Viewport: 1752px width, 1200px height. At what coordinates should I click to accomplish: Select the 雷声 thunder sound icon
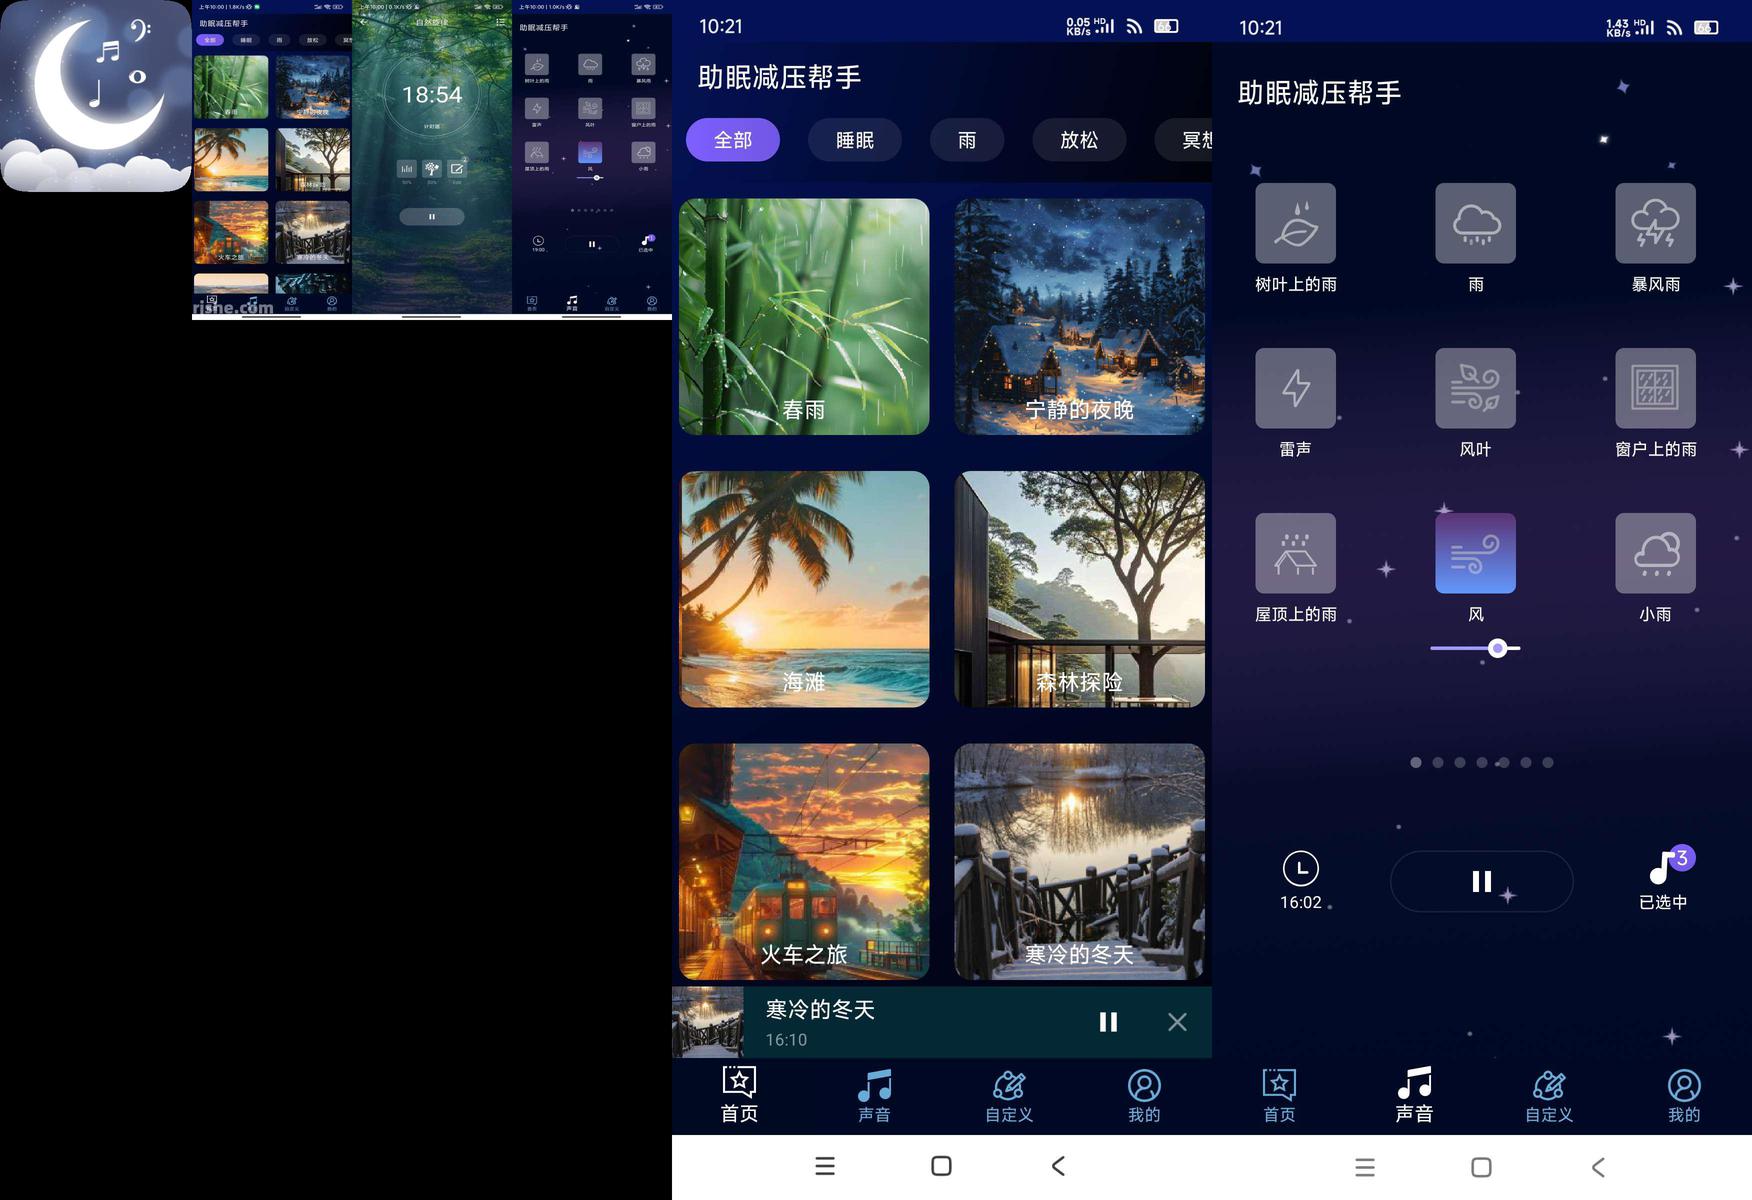coord(1295,389)
